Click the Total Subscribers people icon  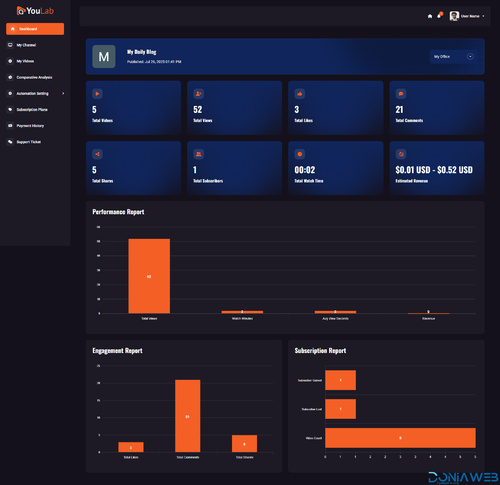(x=199, y=154)
